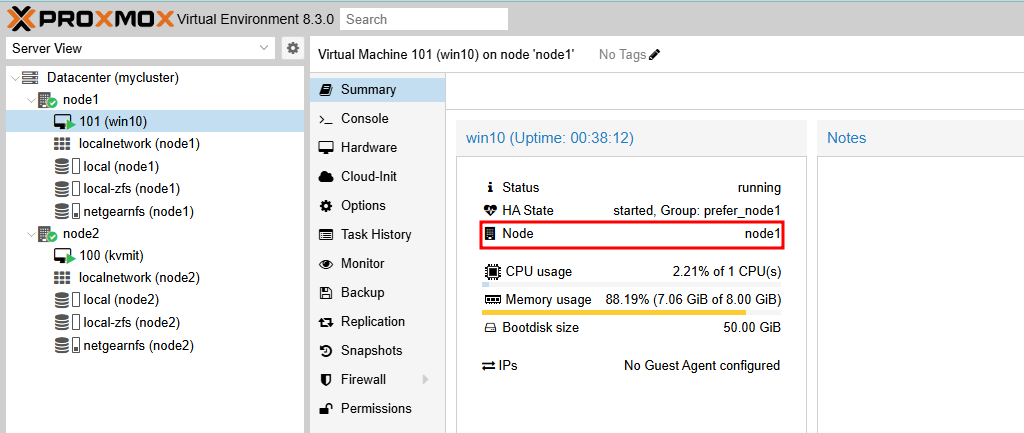
Task: Edit tags using the pencil icon
Action: (655, 55)
